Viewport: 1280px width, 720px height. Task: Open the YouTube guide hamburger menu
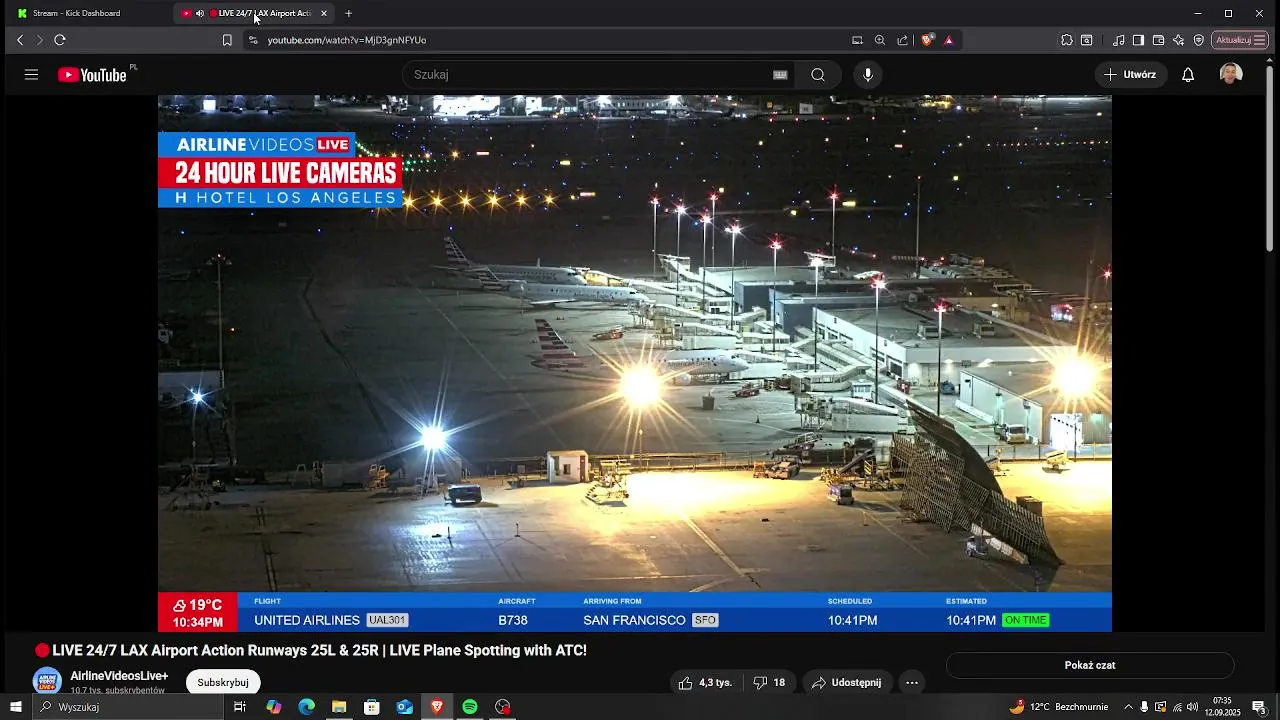(31, 75)
